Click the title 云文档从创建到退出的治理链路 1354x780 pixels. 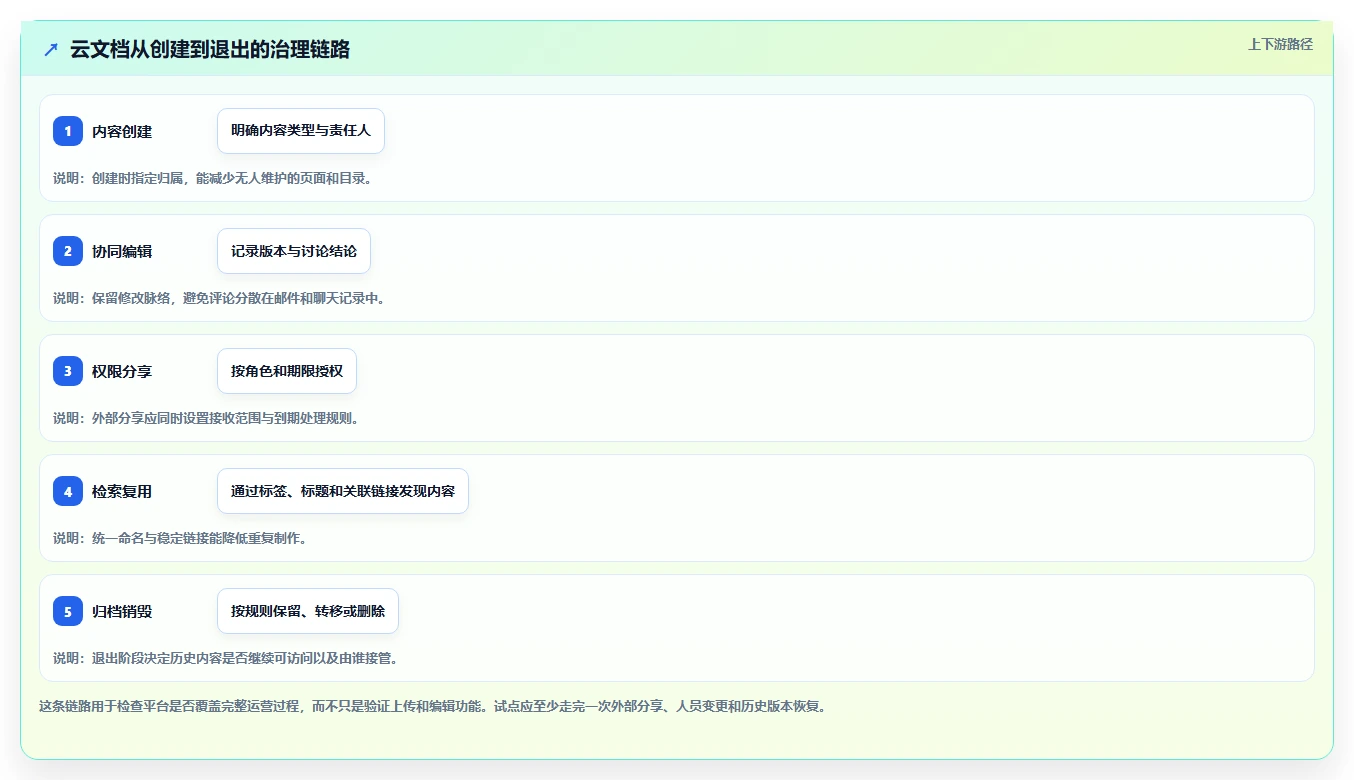(210, 49)
